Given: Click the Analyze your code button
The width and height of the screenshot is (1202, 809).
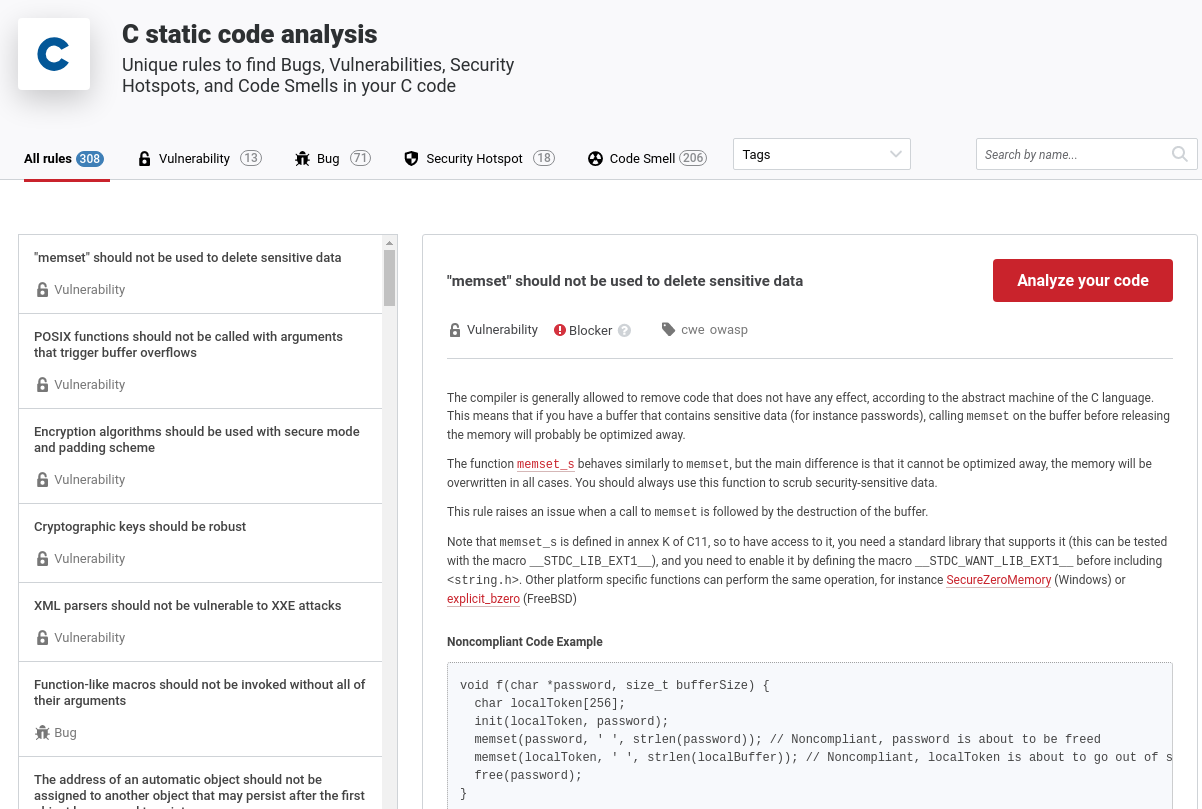Looking at the screenshot, I should click(1082, 280).
